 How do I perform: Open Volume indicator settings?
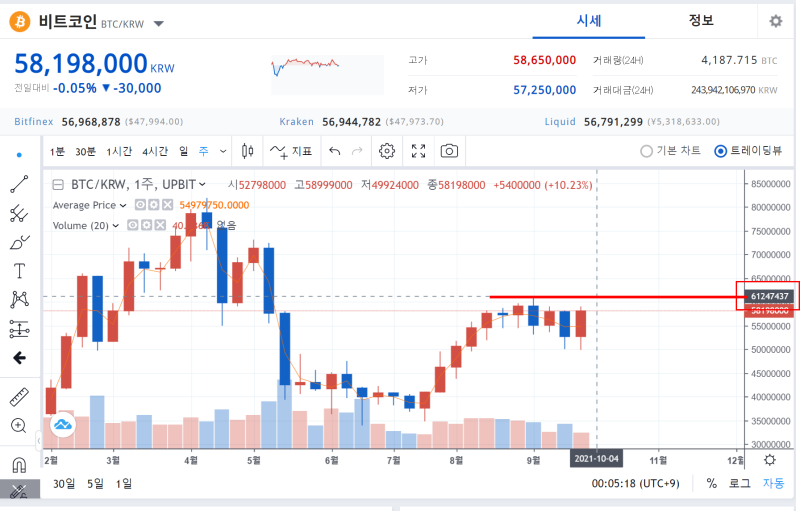click(146, 225)
